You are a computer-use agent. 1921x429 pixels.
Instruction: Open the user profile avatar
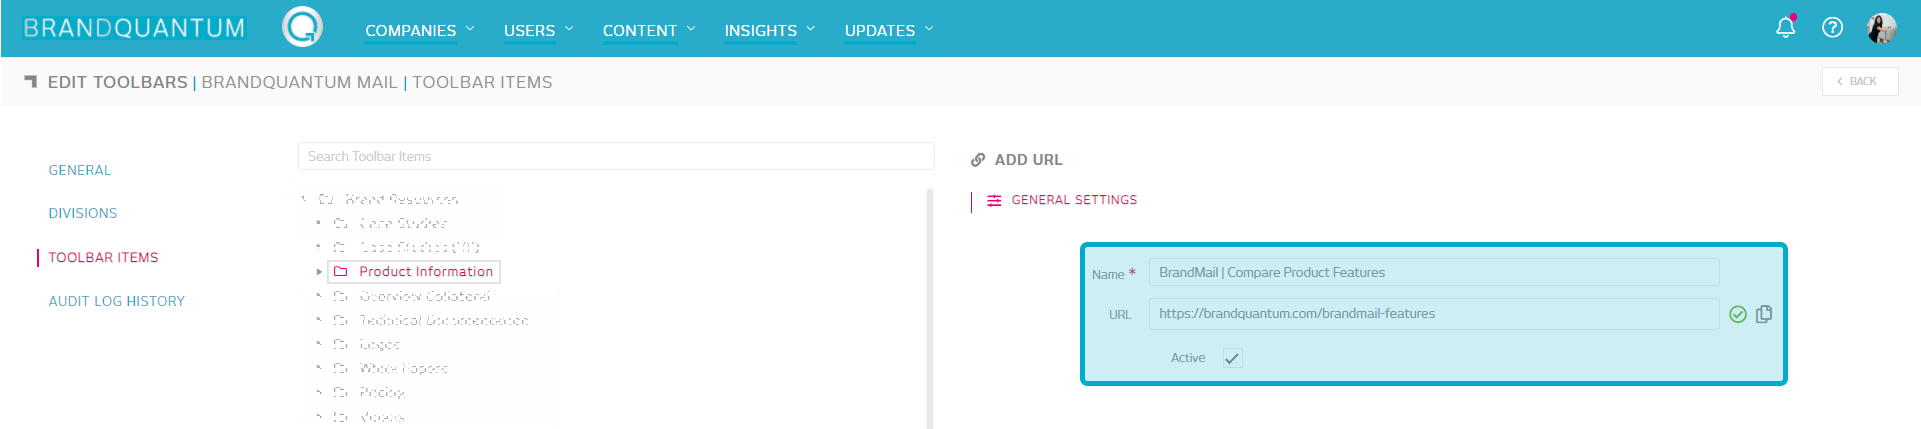tap(1881, 28)
